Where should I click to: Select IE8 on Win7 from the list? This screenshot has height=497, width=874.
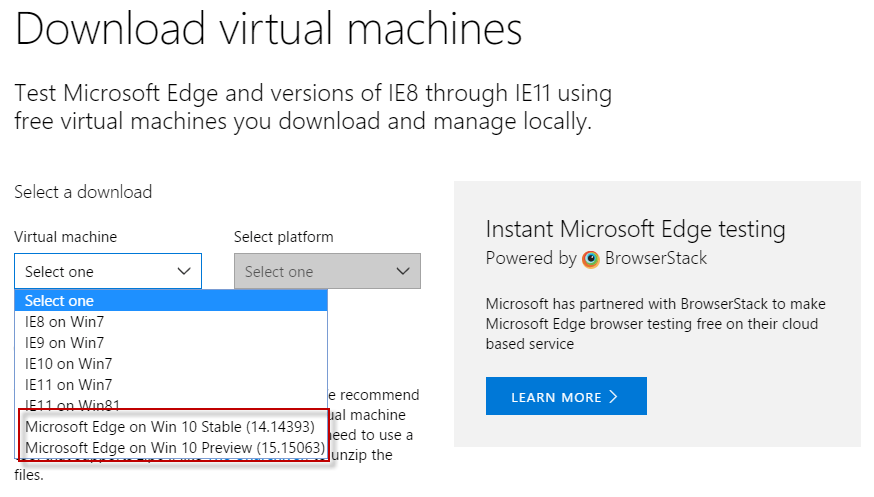tap(64, 322)
